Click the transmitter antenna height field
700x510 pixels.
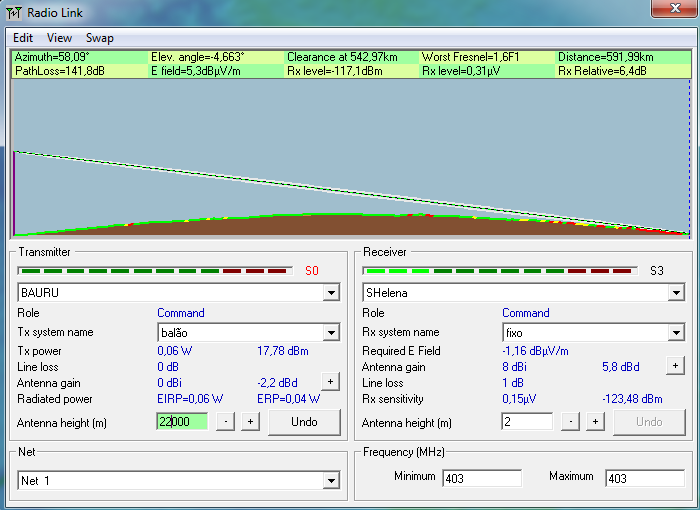(x=181, y=422)
